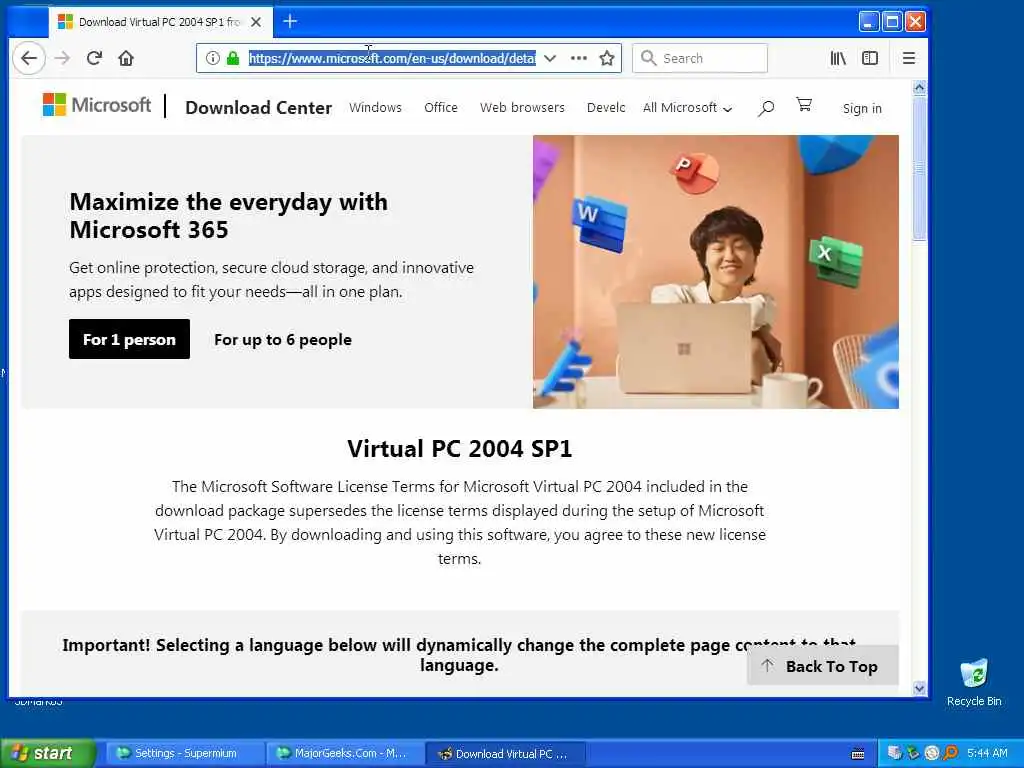Click the Back To Top button
Viewport: 1024px width, 768px height.
pyautogui.click(x=822, y=666)
